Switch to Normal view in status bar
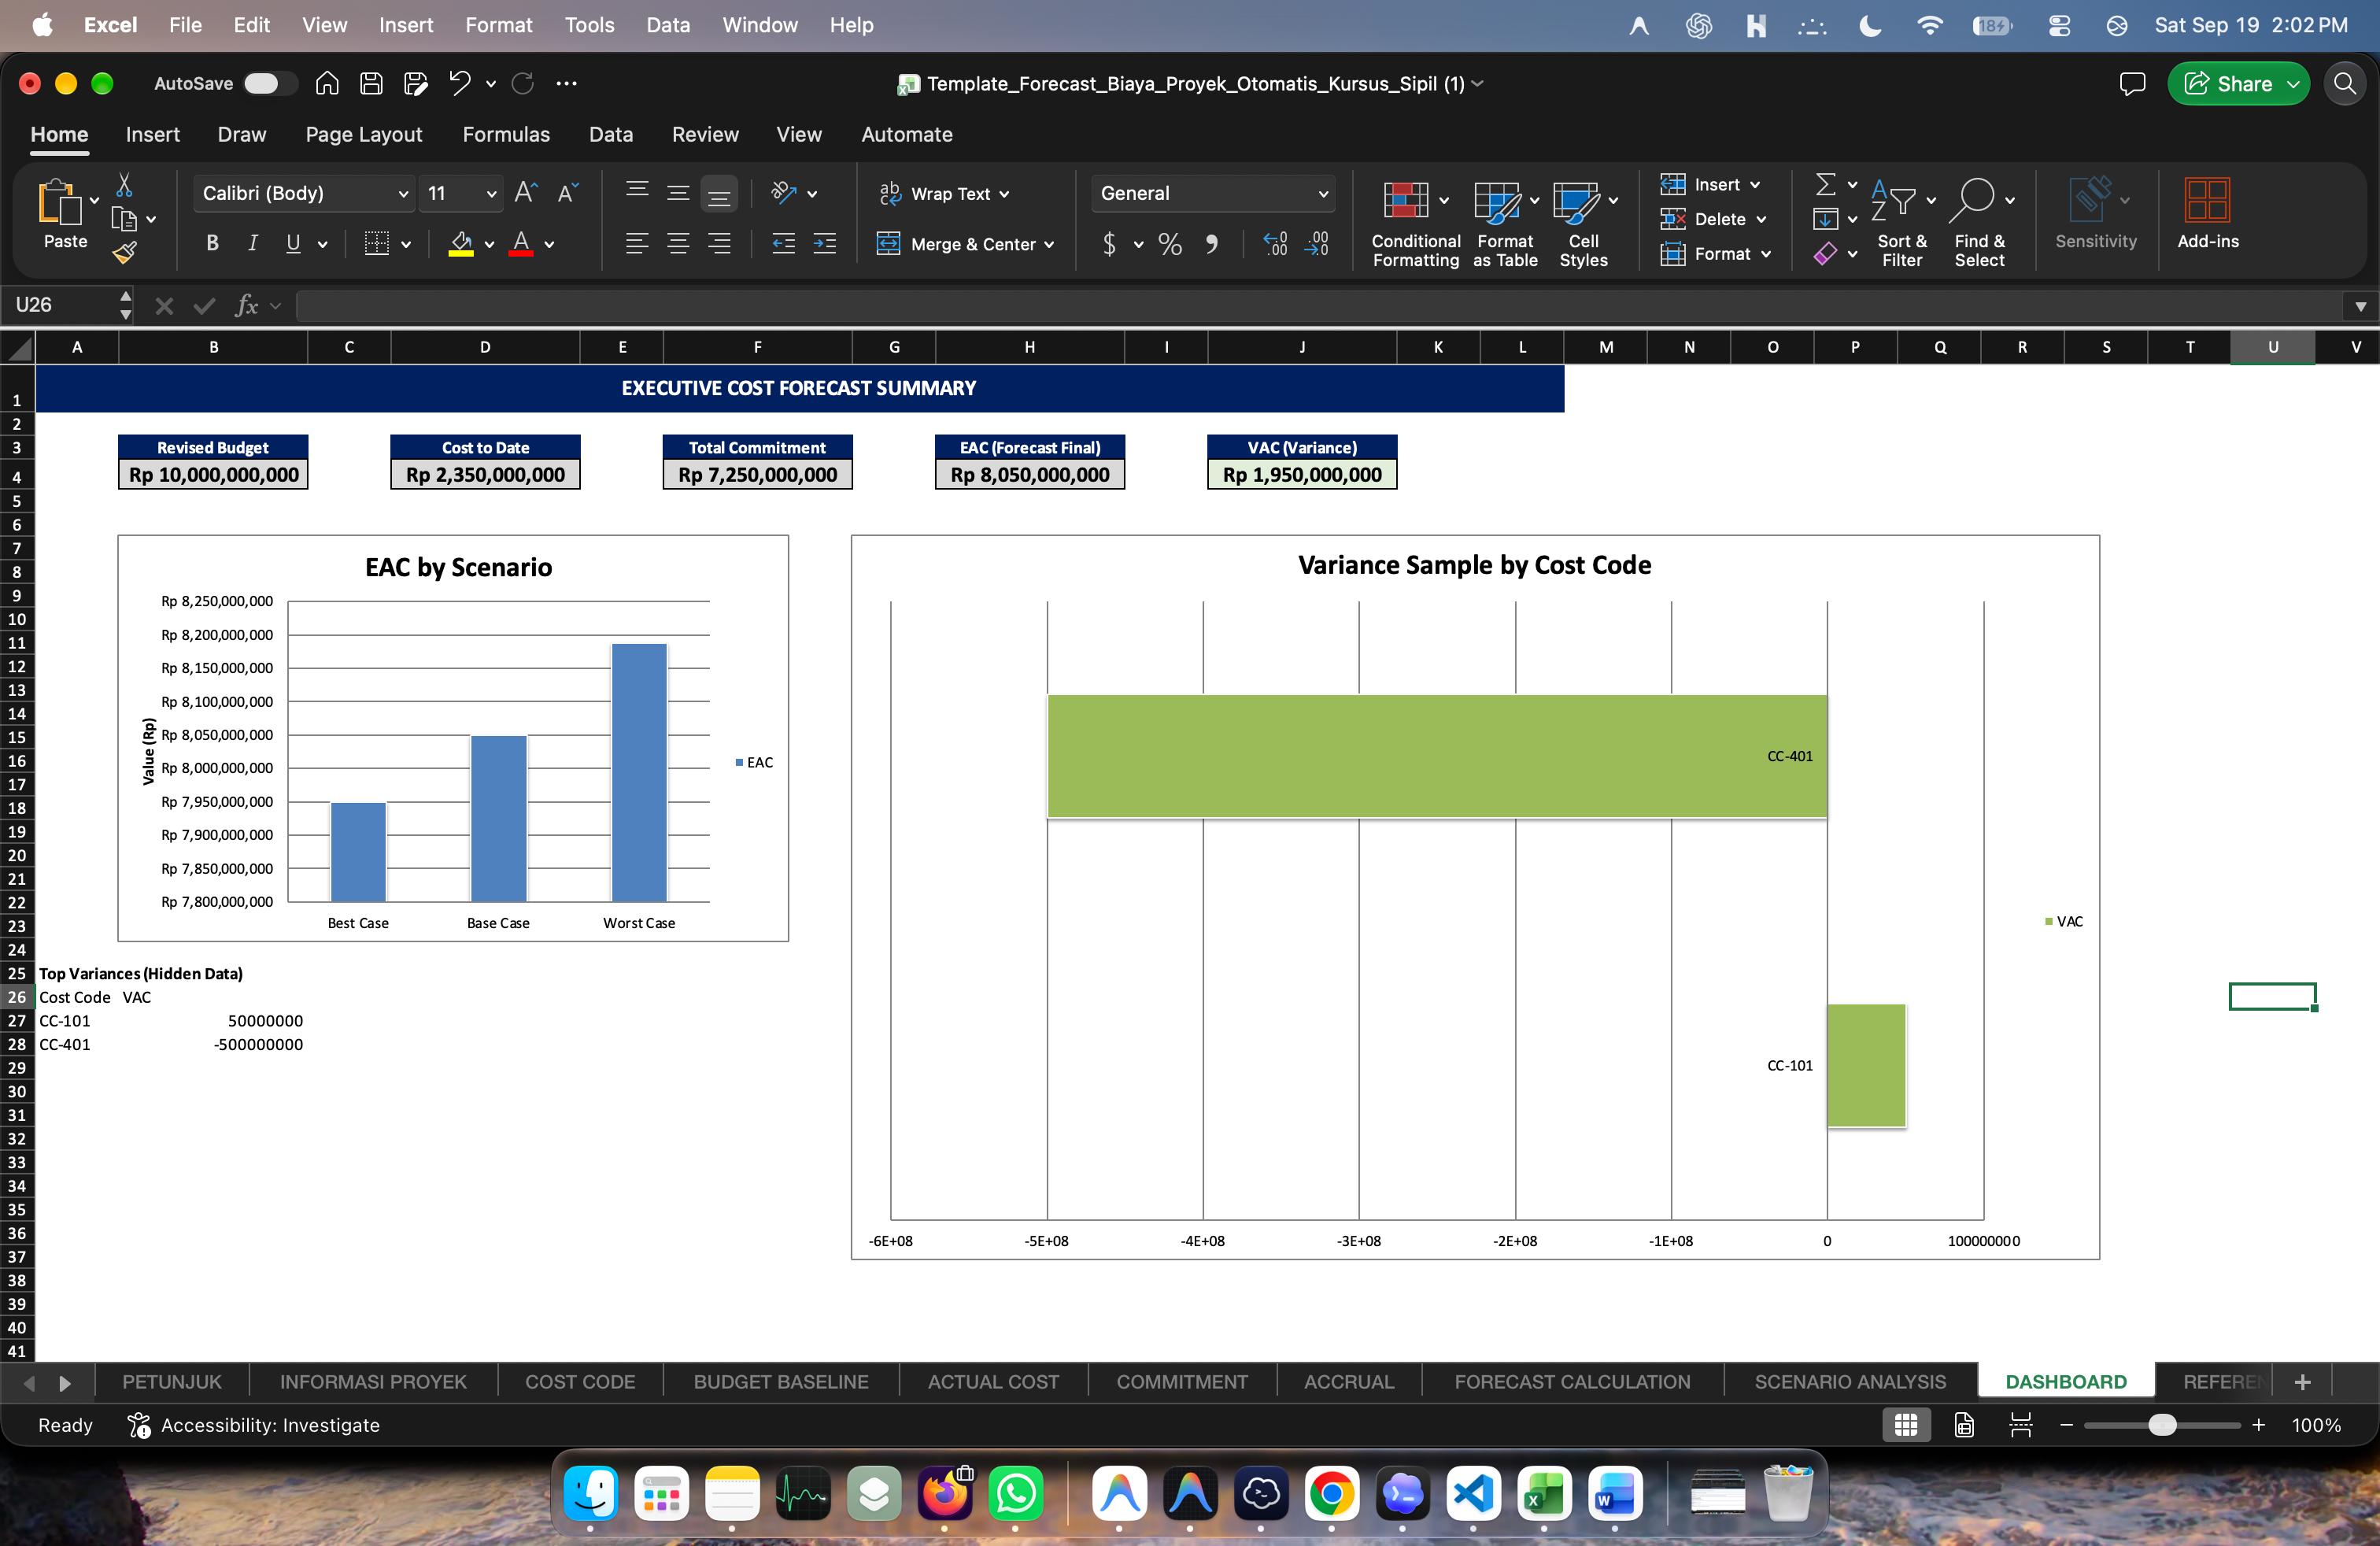The image size is (2380, 1546). click(x=1906, y=1425)
